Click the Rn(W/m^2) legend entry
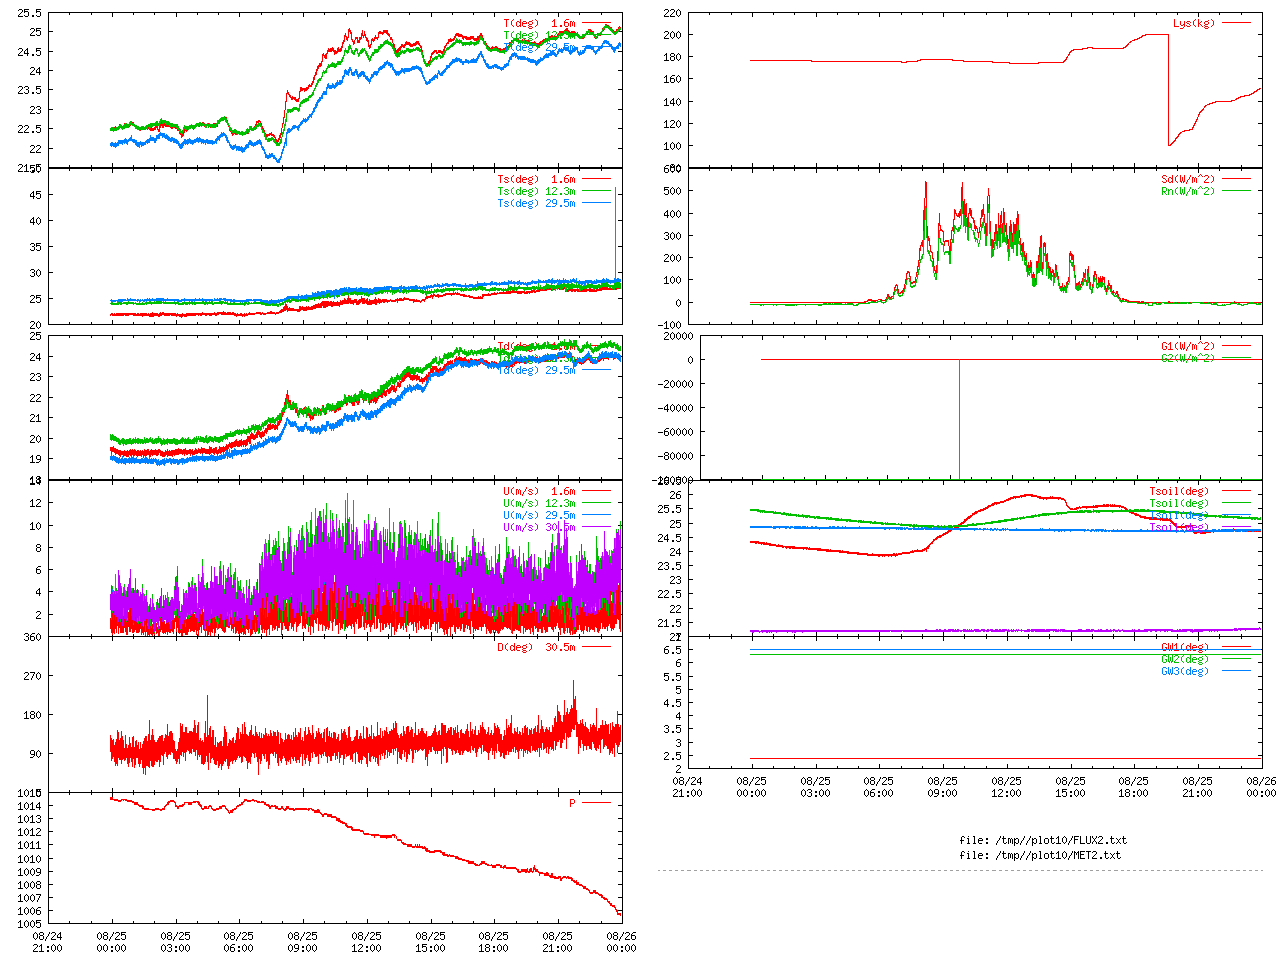Viewport: 1280px width, 960px height. [x=1205, y=192]
